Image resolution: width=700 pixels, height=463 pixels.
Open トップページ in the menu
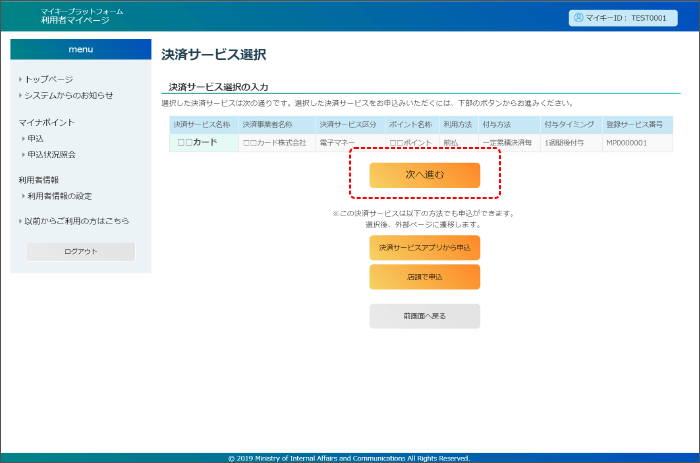coord(49,79)
